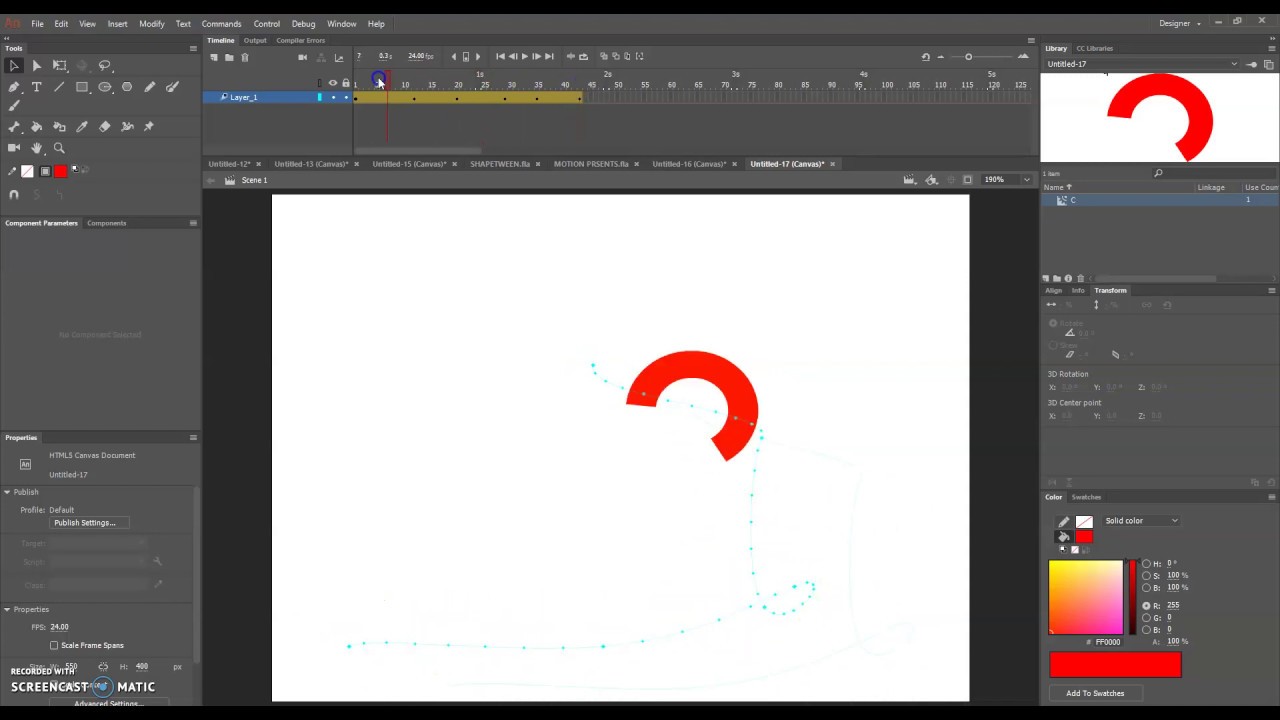Open the Commands menu

tap(221, 23)
